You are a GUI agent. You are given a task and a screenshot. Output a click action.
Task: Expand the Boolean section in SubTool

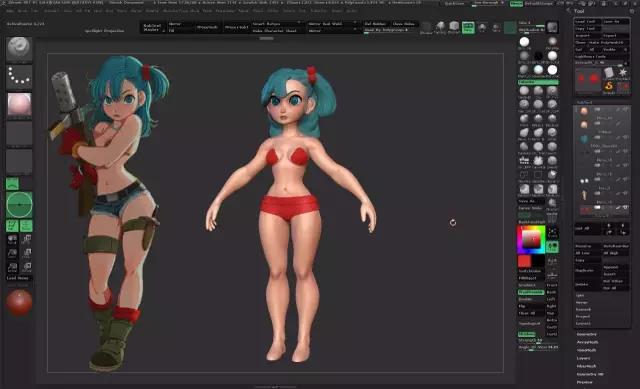(583, 309)
